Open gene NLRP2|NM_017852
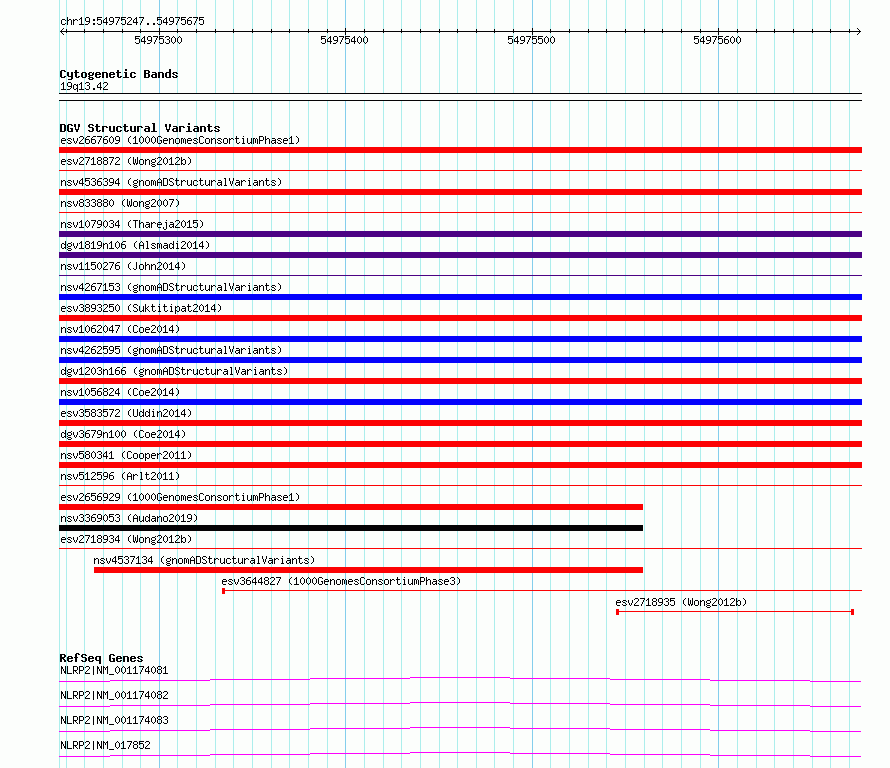 click(x=105, y=745)
